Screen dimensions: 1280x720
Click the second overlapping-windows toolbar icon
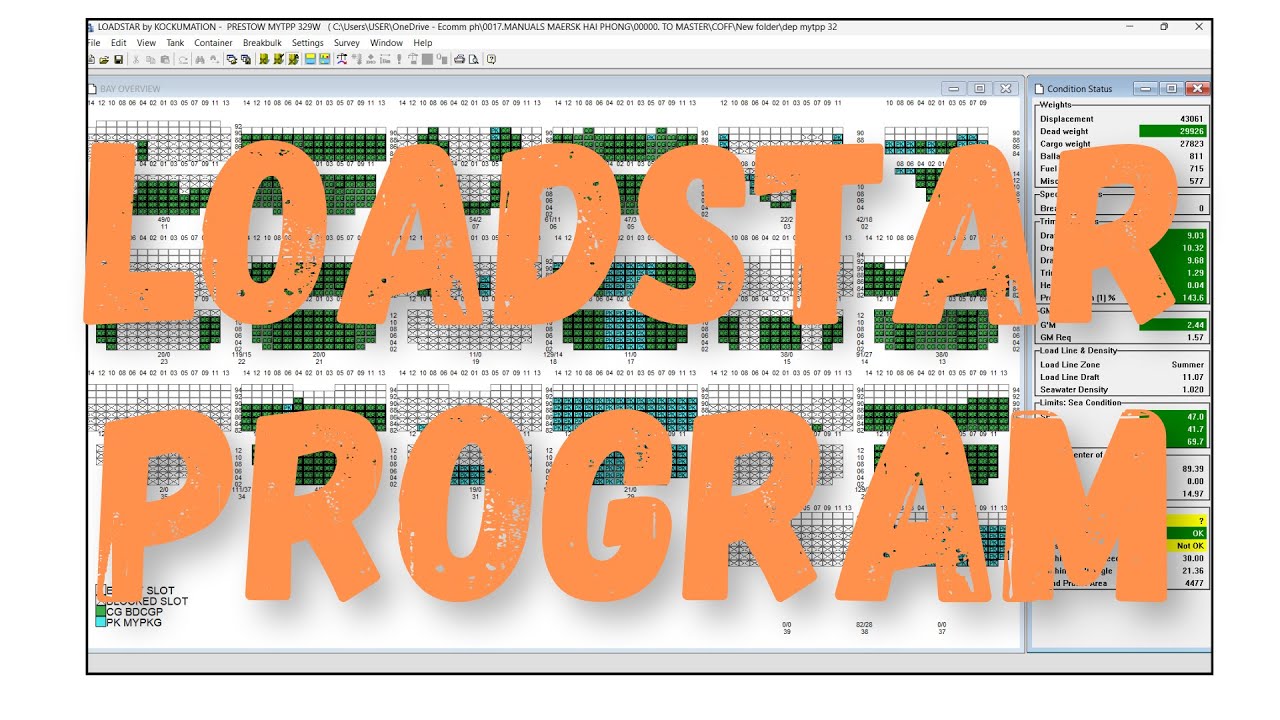[x=246, y=60]
